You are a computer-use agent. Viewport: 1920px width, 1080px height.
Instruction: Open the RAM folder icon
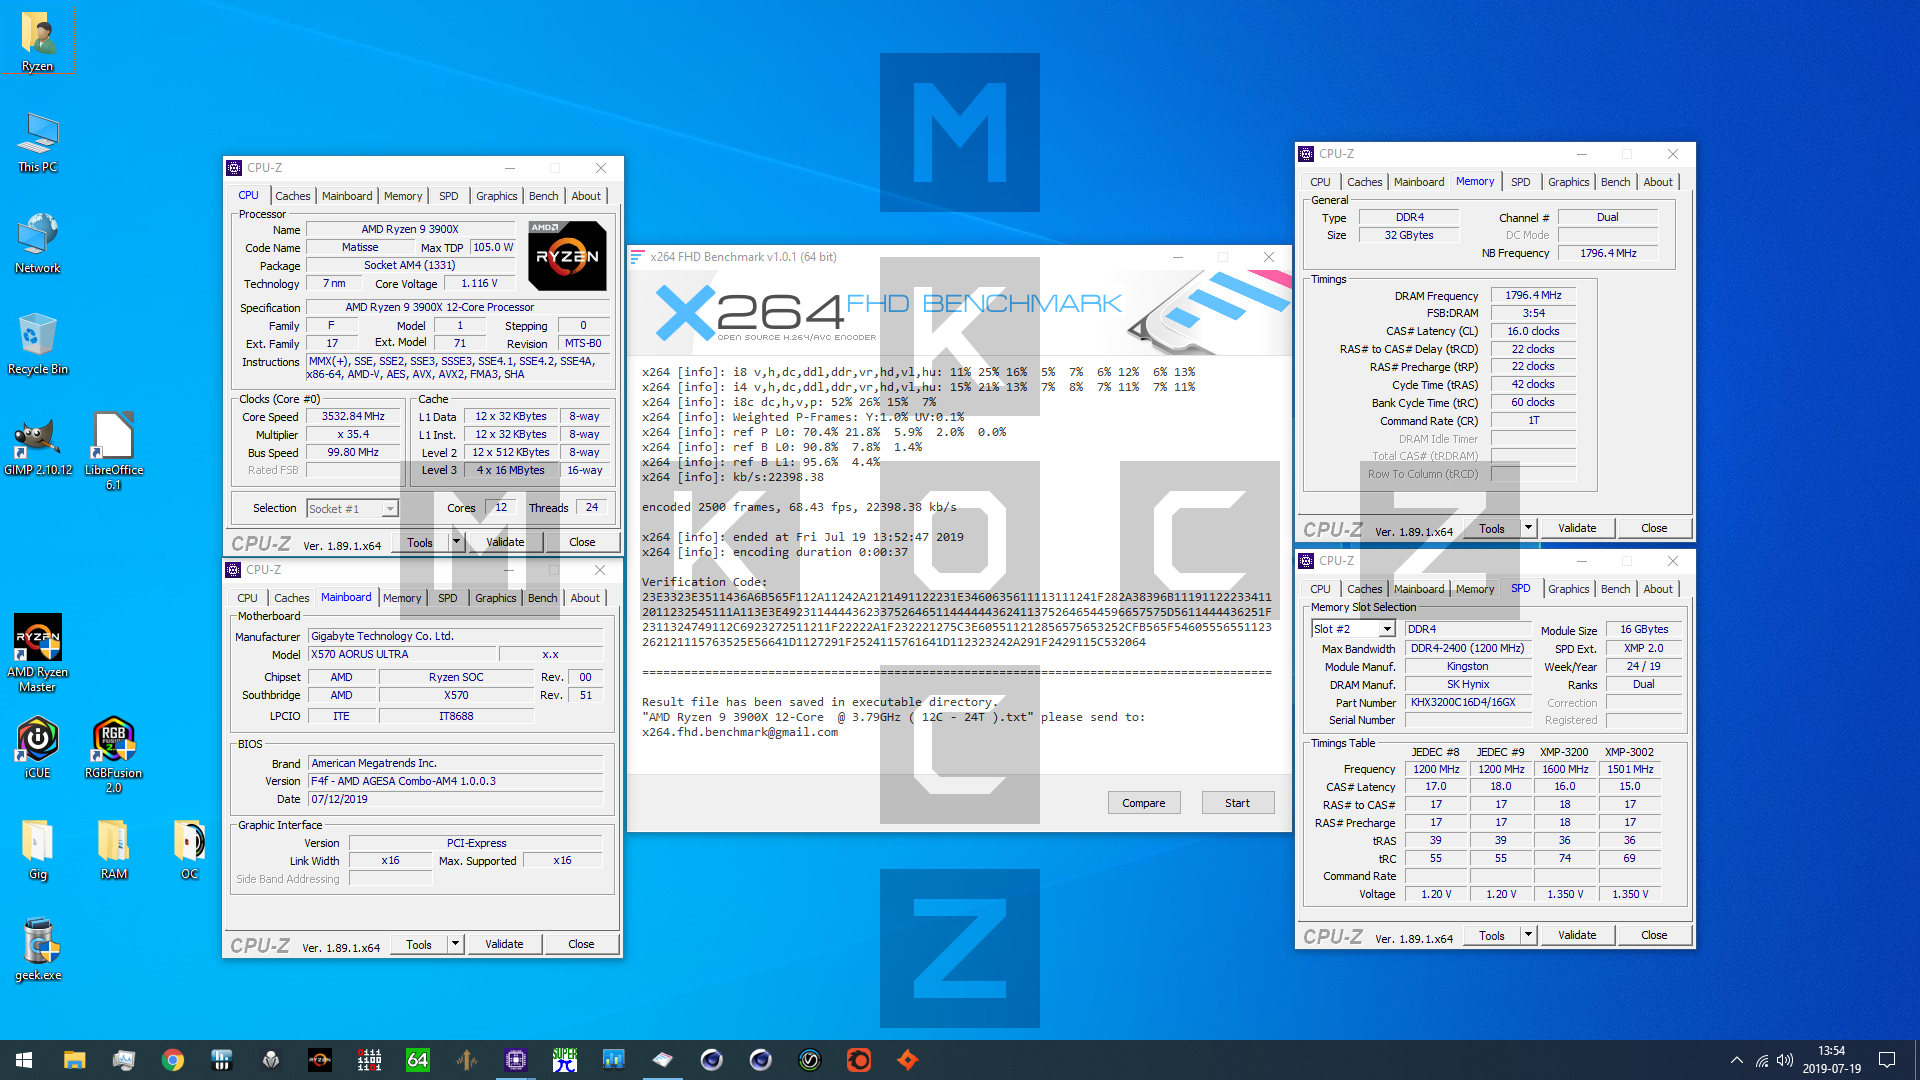[114, 850]
